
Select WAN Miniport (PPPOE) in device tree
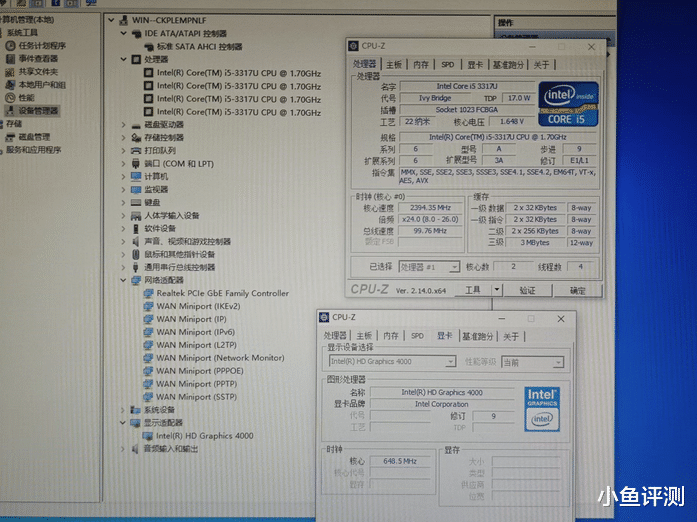[200, 371]
